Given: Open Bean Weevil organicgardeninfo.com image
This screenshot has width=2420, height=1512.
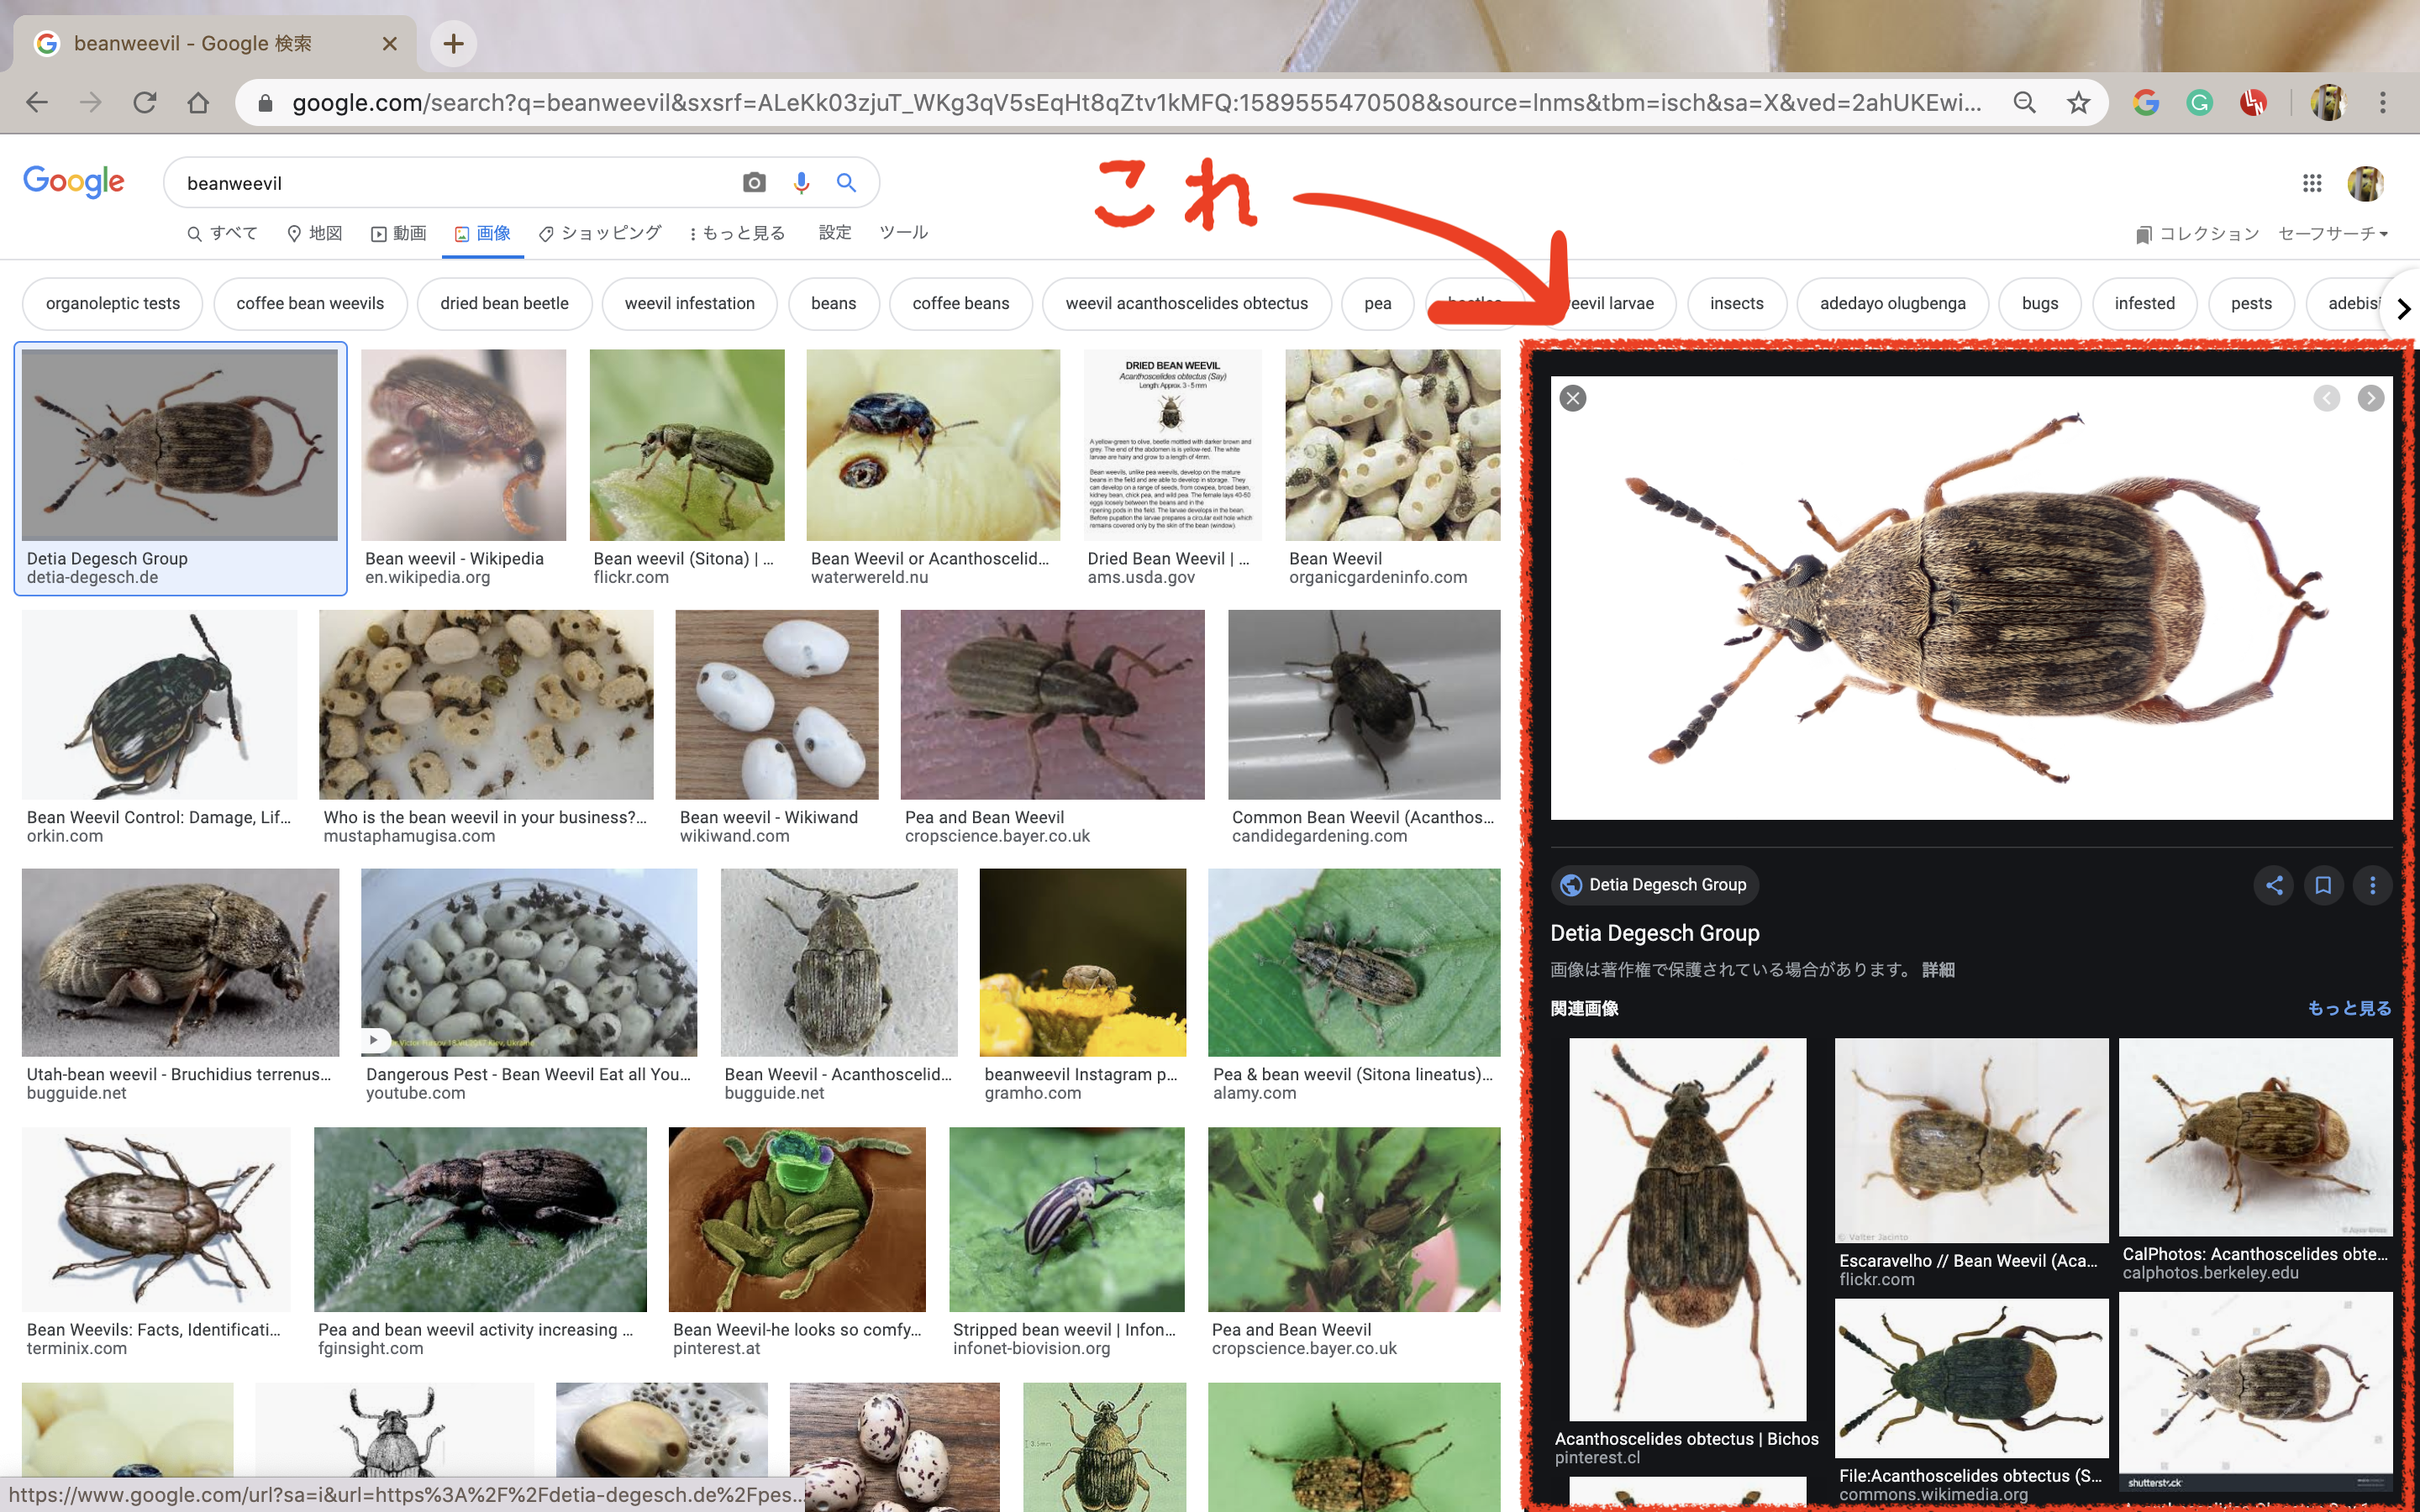Looking at the screenshot, I should (x=1392, y=445).
